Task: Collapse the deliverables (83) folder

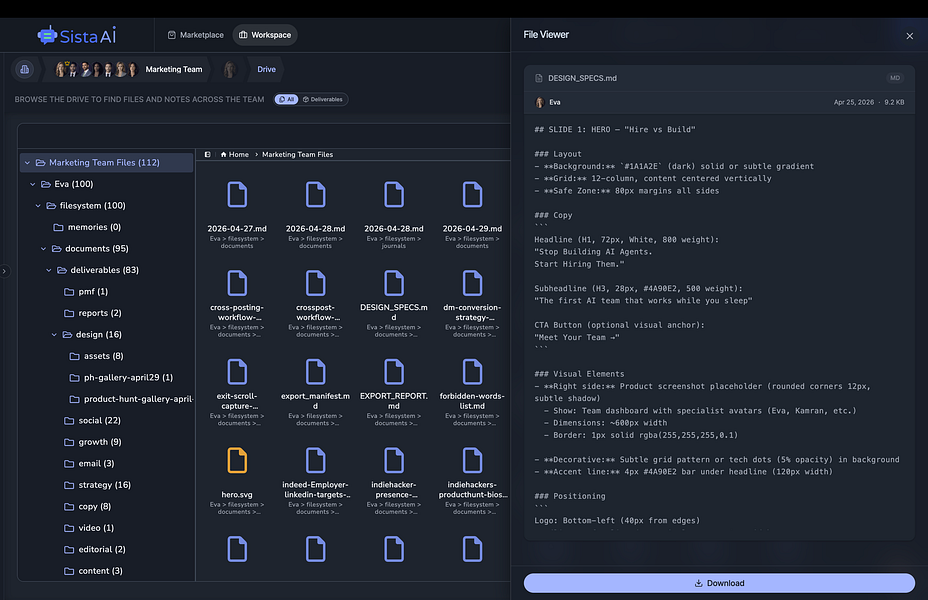Action: click(x=49, y=270)
